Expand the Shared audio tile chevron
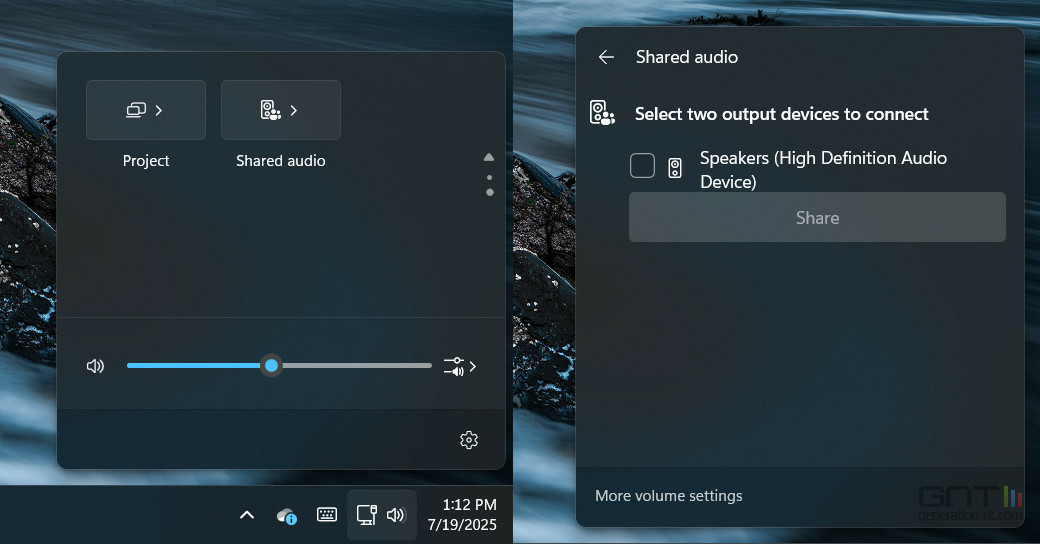 [294, 110]
